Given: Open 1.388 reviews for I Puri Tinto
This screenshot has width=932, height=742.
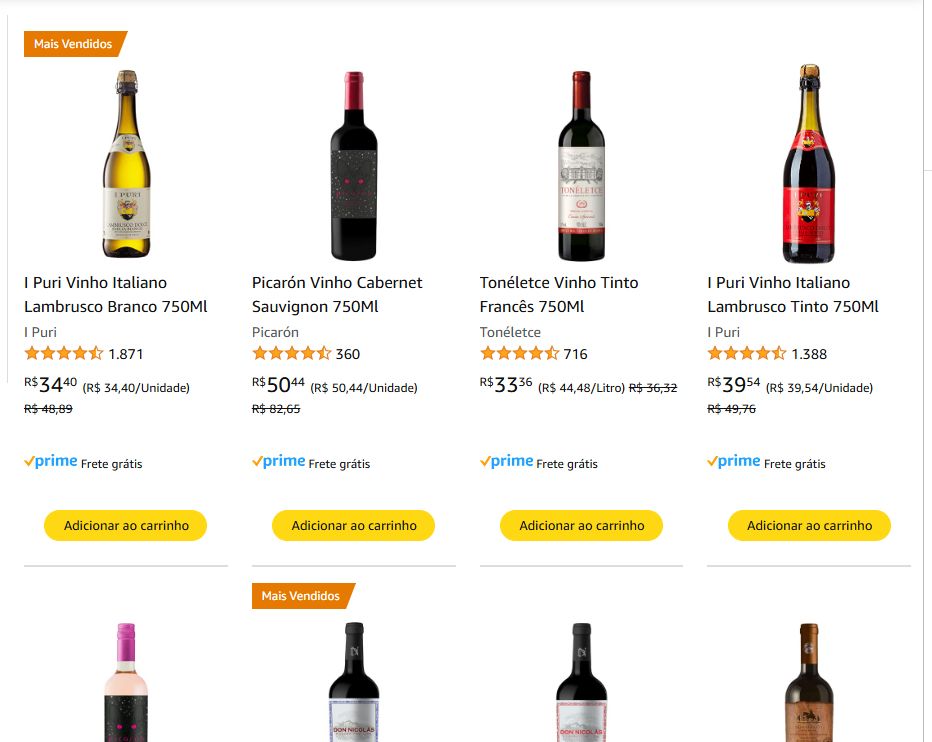Looking at the screenshot, I should click(x=809, y=354).
